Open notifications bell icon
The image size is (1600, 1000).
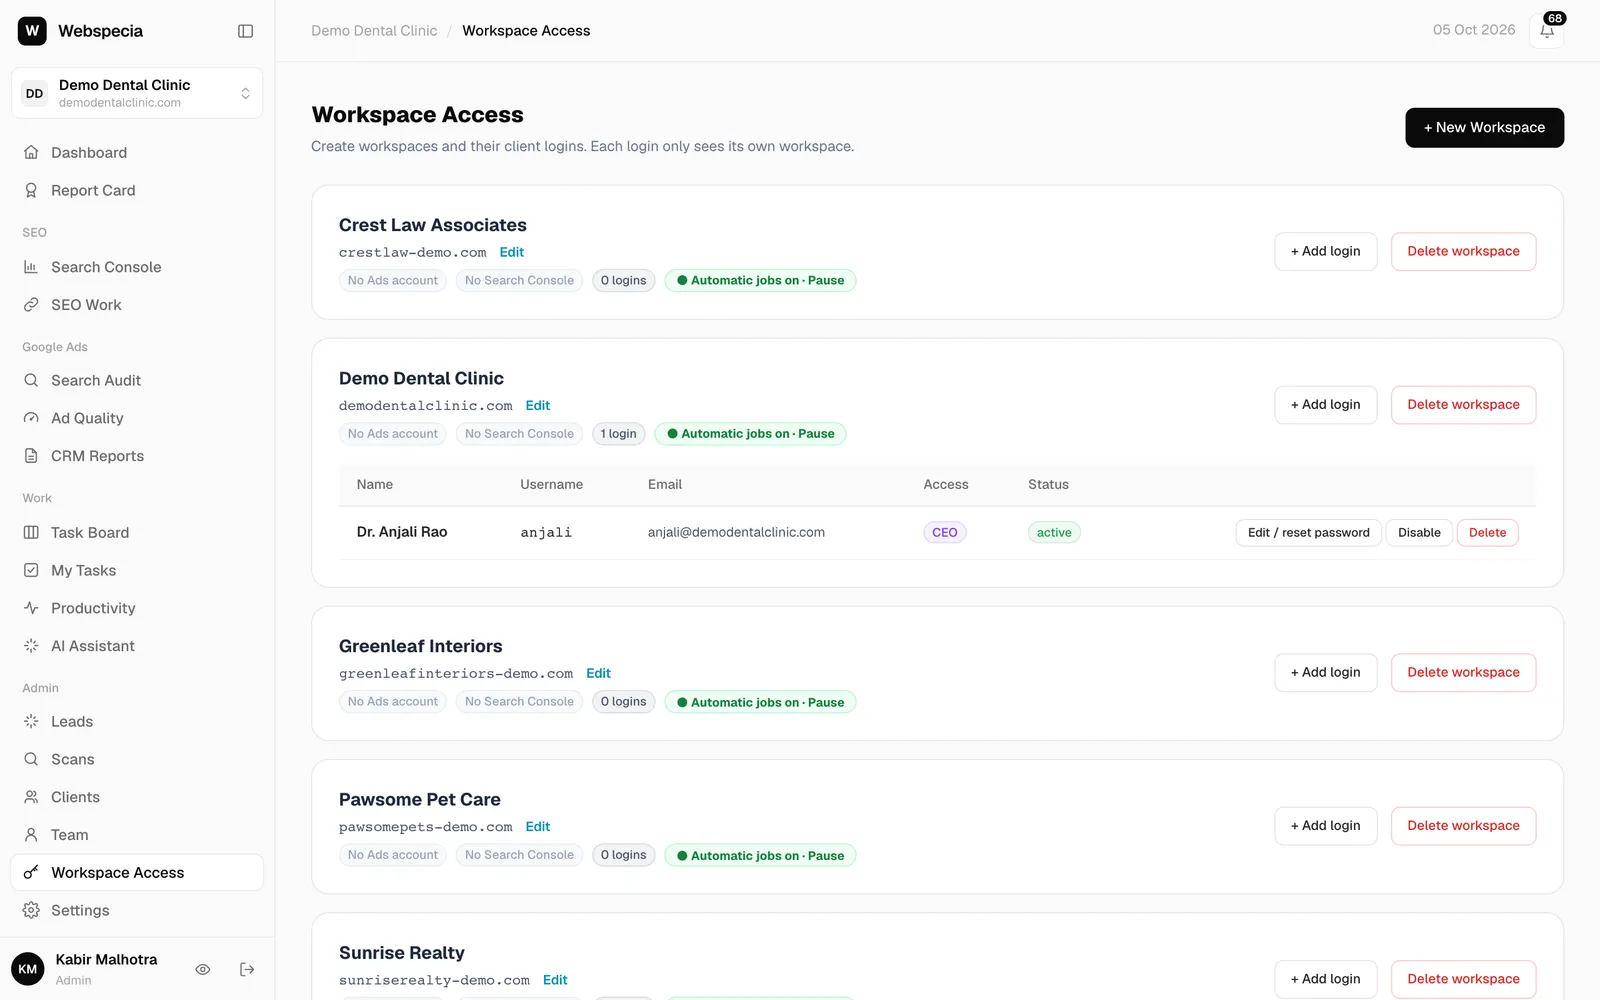(x=1547, y=31)
